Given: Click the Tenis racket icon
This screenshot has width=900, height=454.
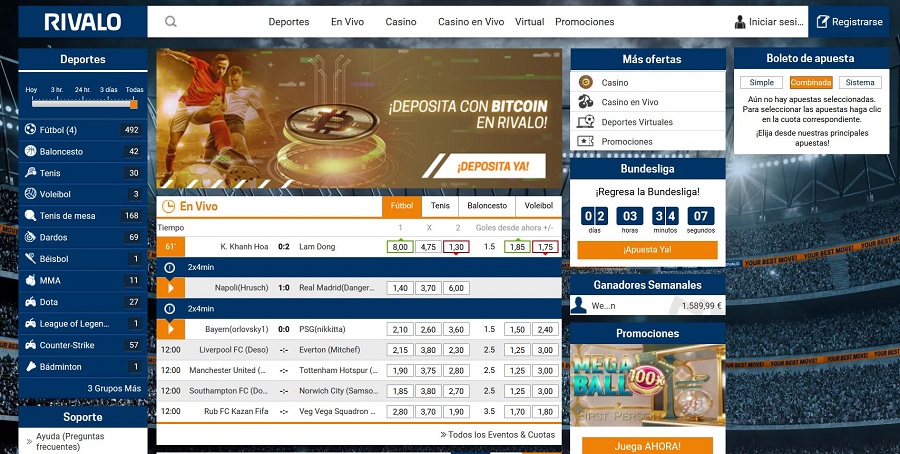Looking at the screenshot, I should tap(30, 172).
